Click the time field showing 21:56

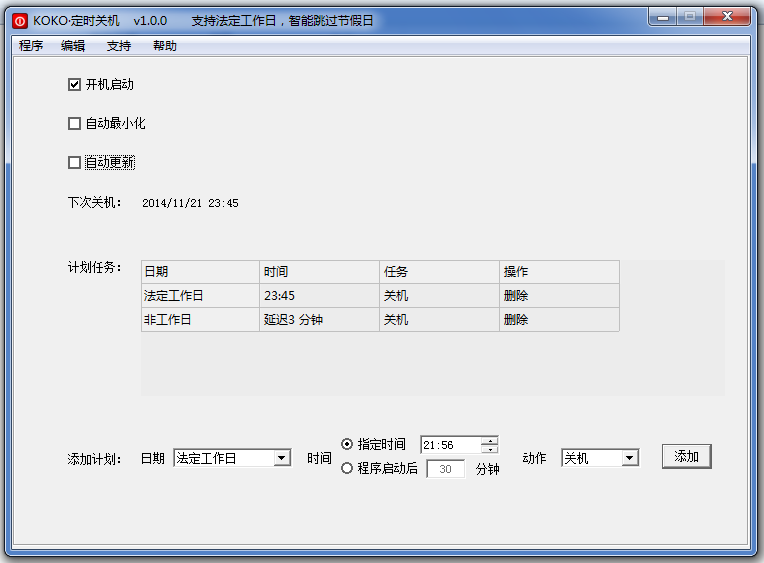click(x=450, y=445)
